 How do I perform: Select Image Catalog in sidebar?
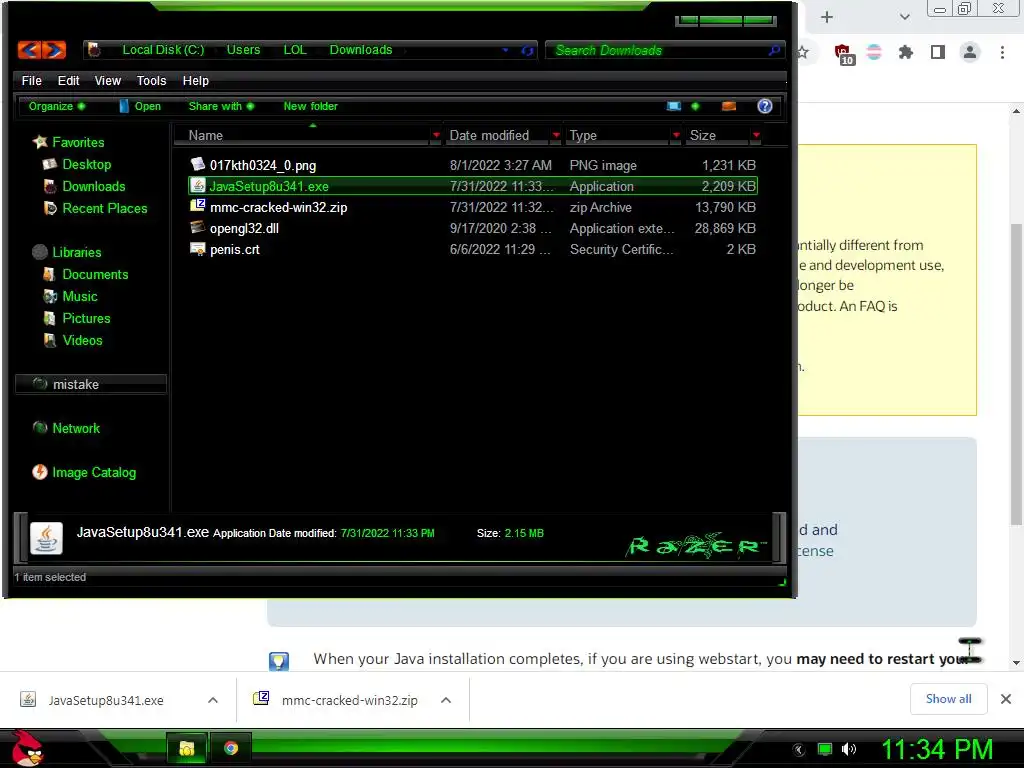click(93, 472)
